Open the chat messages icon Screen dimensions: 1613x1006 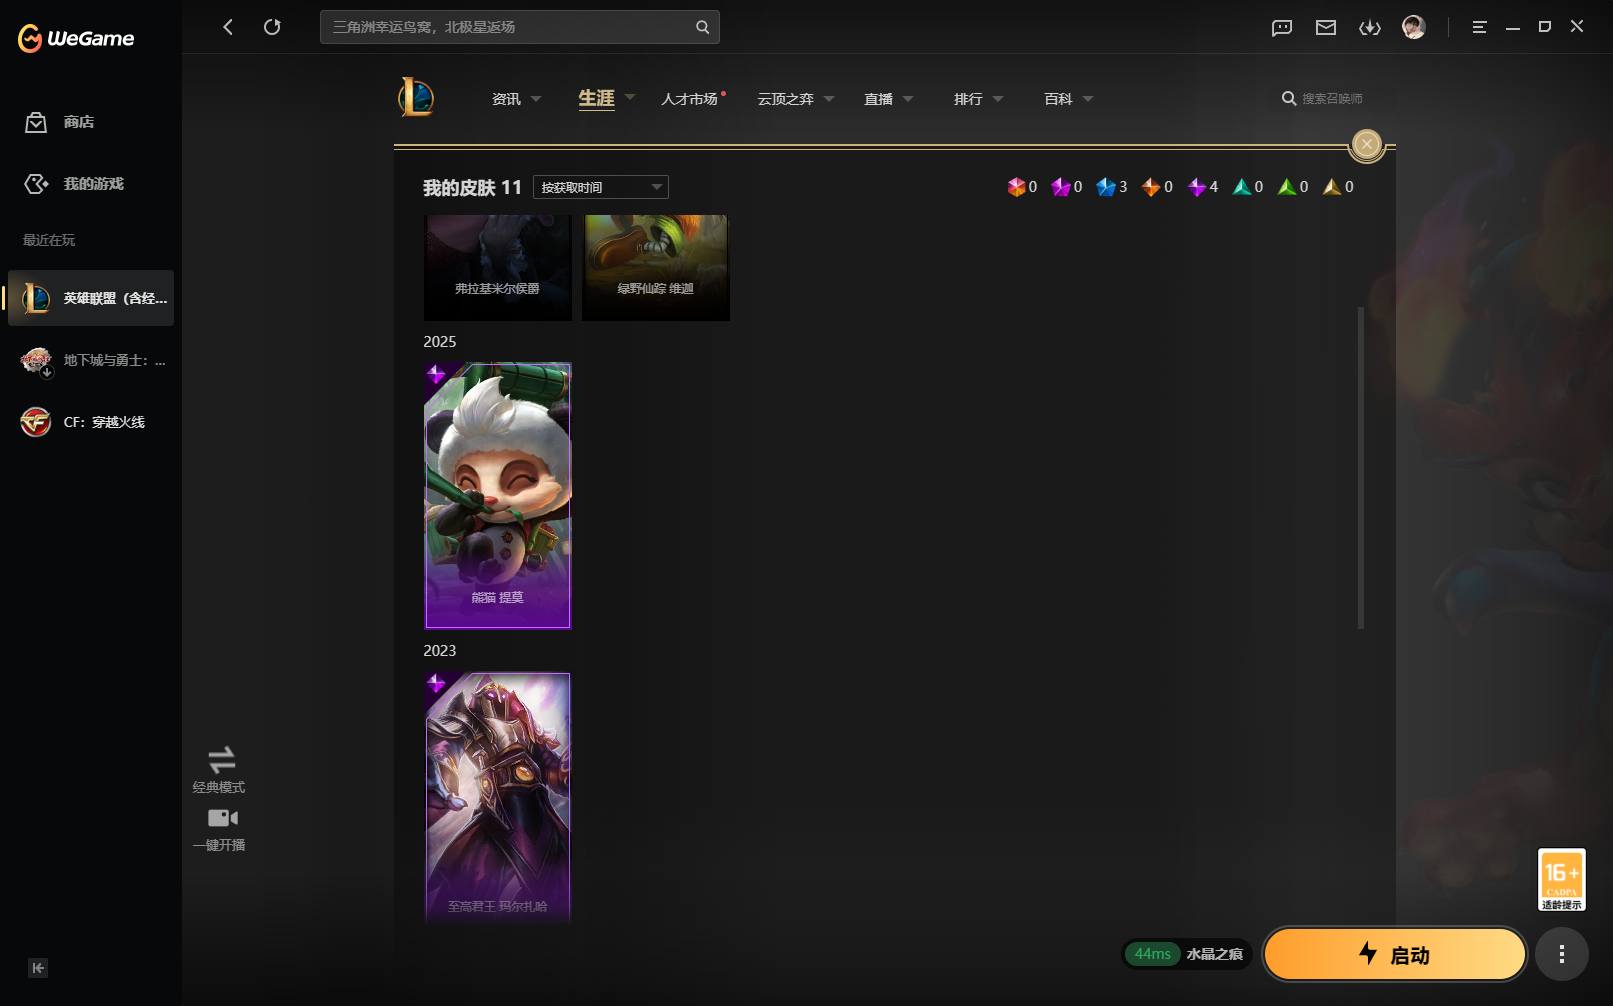pyautogui.click(x=1282, y=27)
